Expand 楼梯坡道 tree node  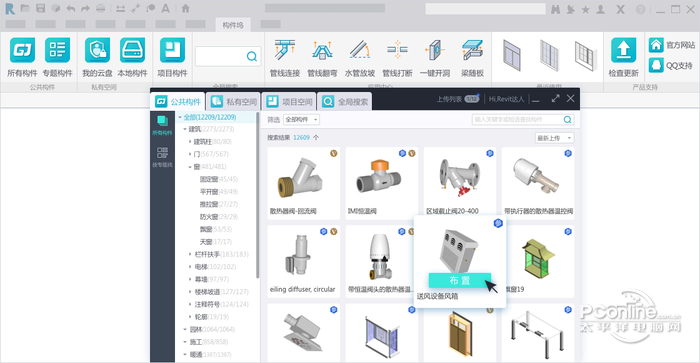190,292
